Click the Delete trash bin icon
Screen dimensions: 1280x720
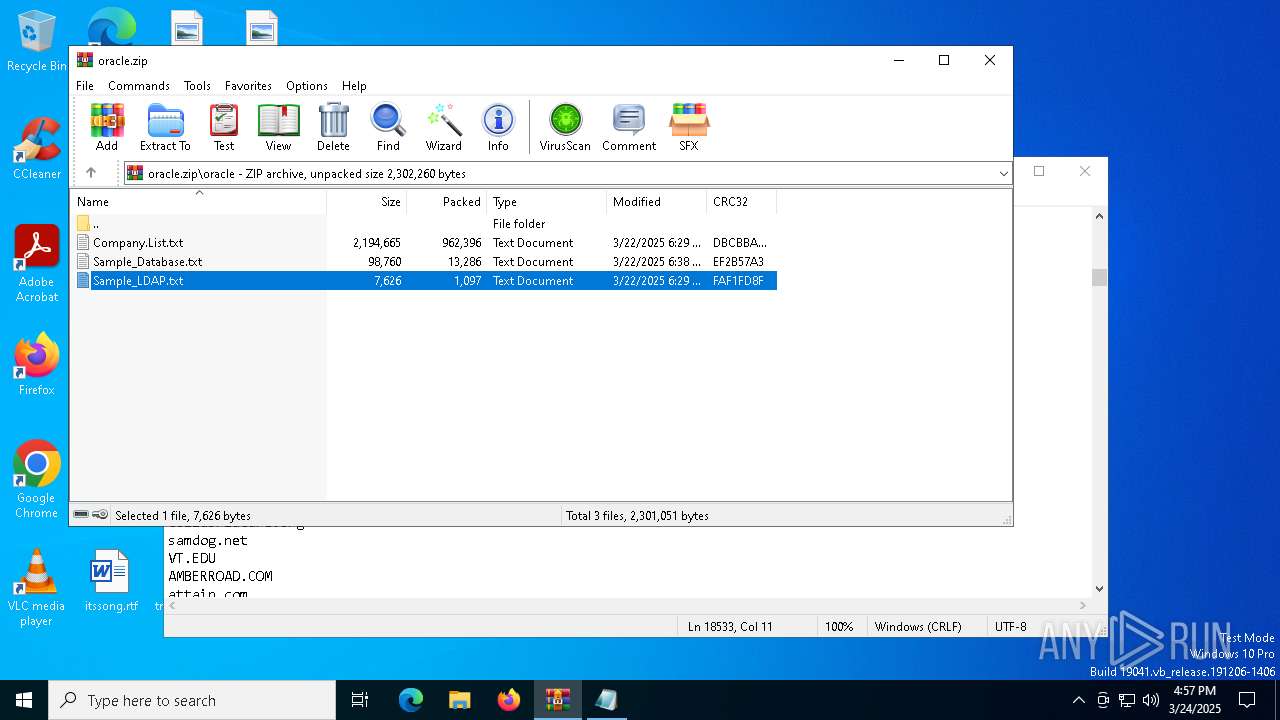(333, 127)
